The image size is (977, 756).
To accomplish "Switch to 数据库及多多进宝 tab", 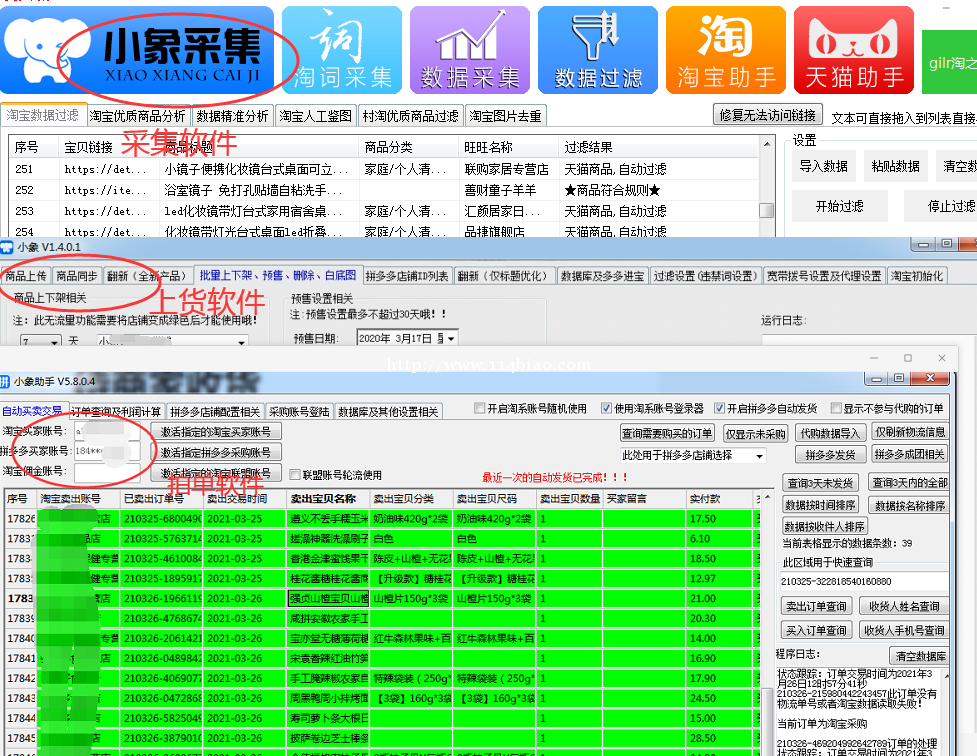I will 602,275.
